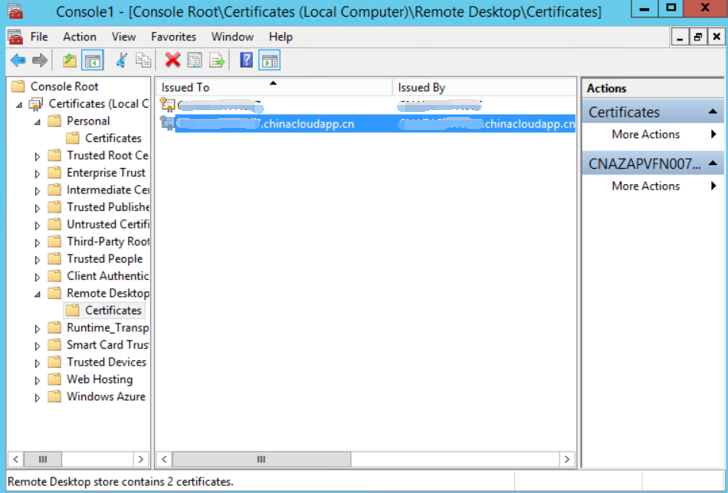Toggle Show/Hide Console Tree toolbar button
728x493 pixels.
click(92, 61)
